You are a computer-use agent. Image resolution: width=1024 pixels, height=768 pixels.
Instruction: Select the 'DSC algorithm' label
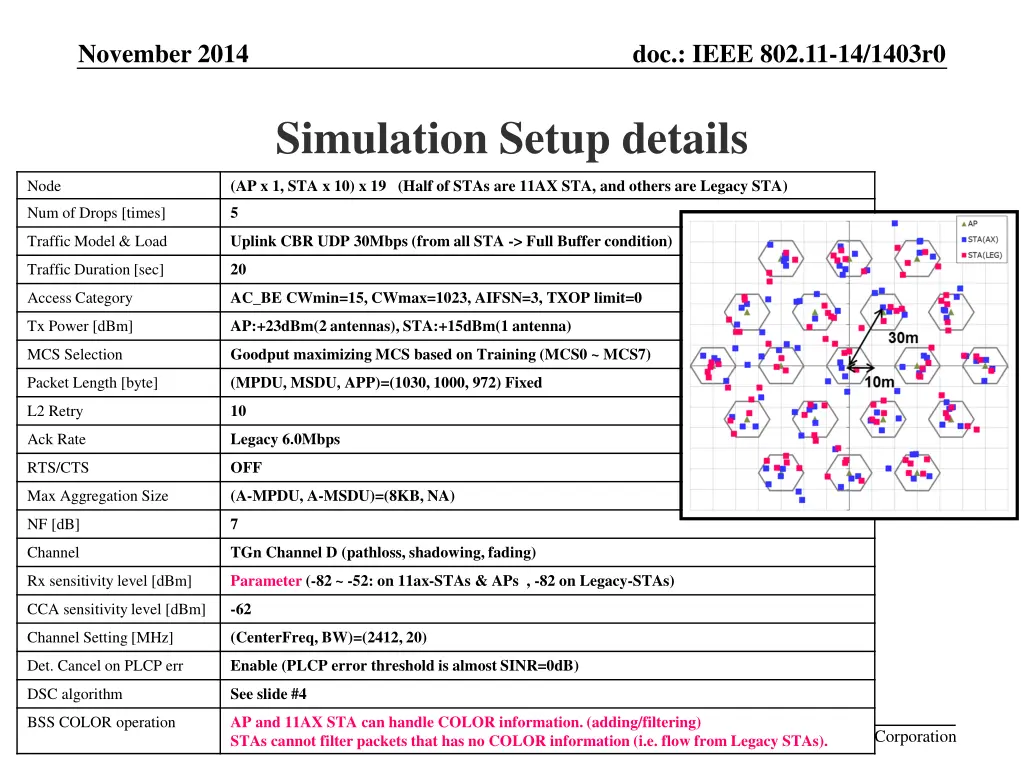[74, 694]
